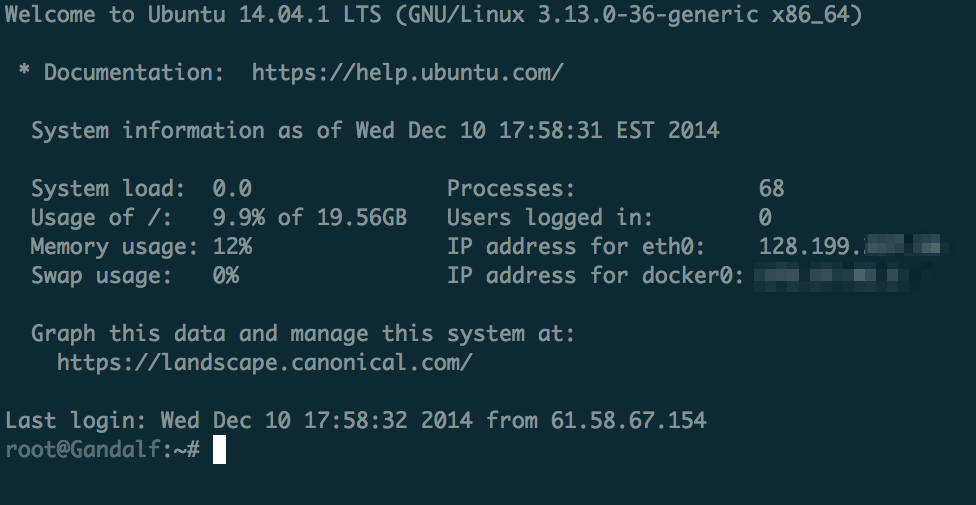Click the Processes count 68
This screenshot has width=976, height=505.
[x=771, y=189]
